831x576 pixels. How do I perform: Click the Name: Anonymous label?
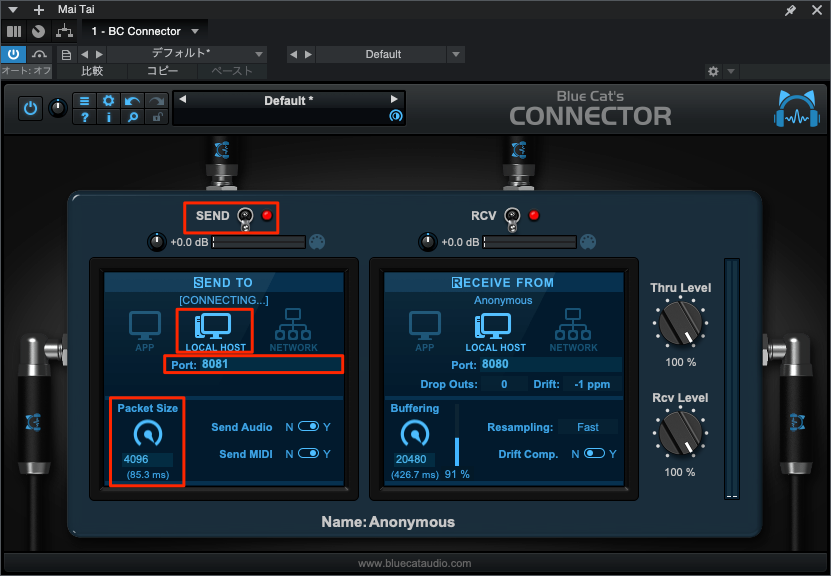388,522
